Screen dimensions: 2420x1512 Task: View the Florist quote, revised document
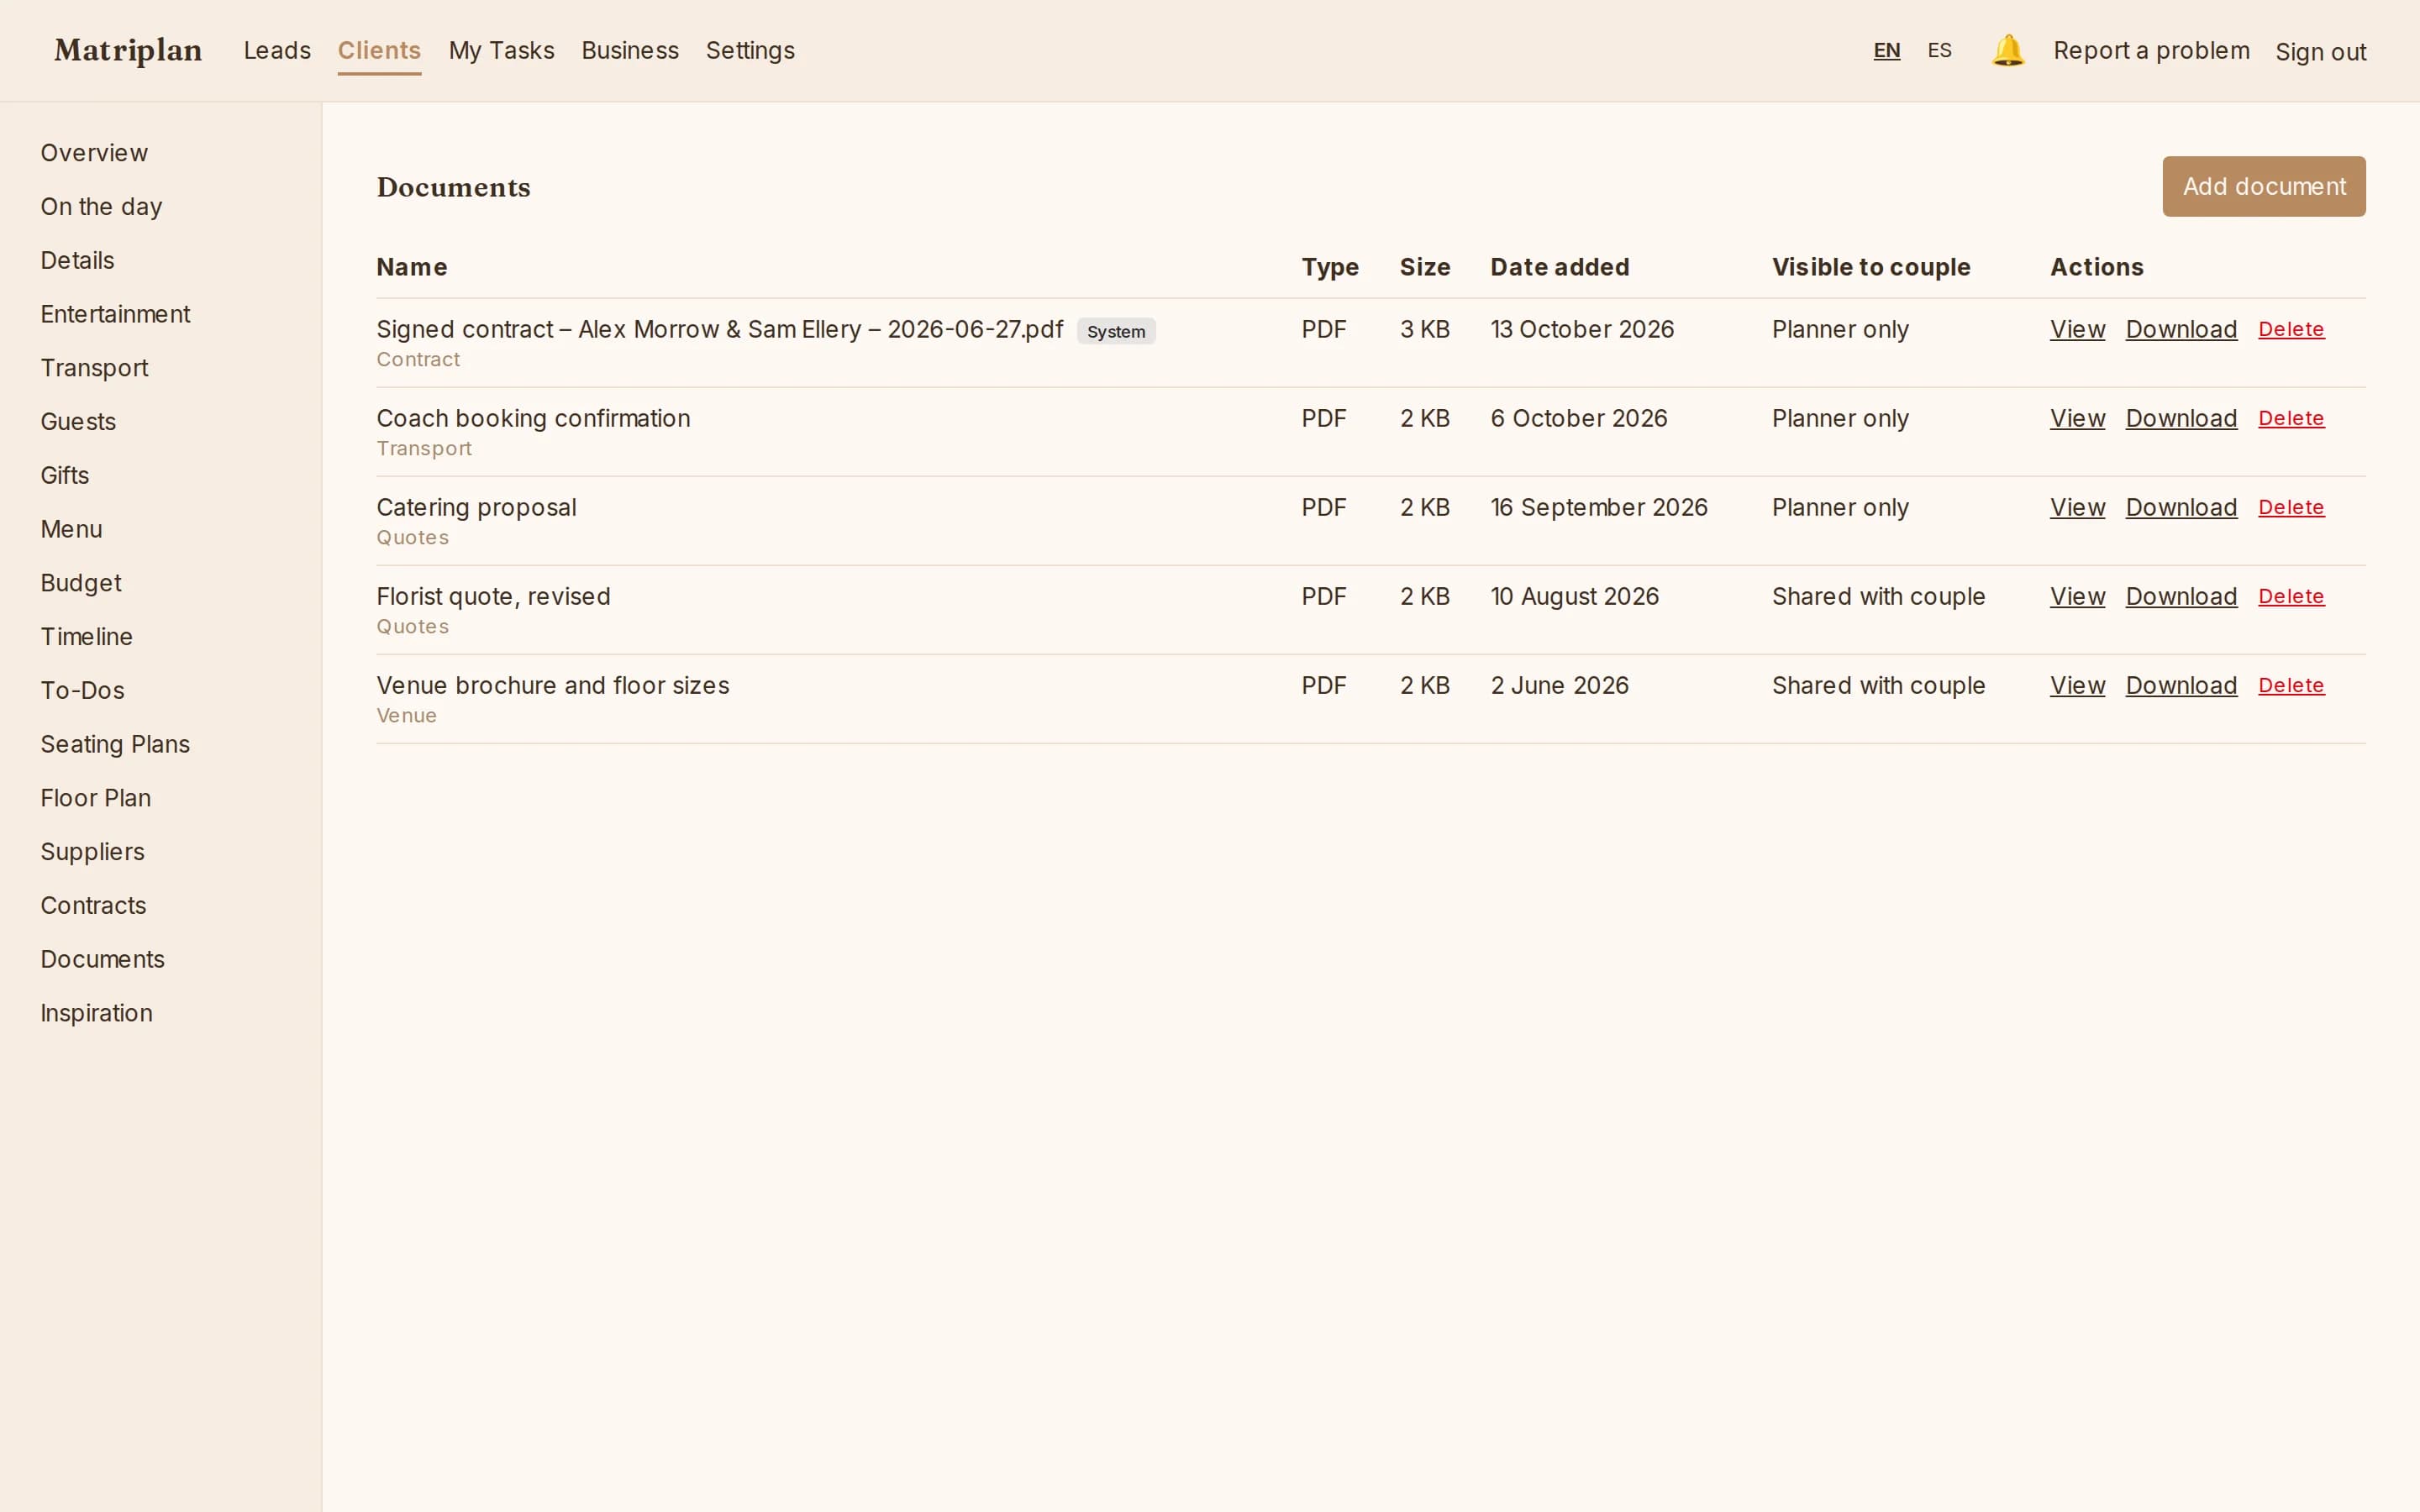pyautogui.click(x=2077, y=596)
